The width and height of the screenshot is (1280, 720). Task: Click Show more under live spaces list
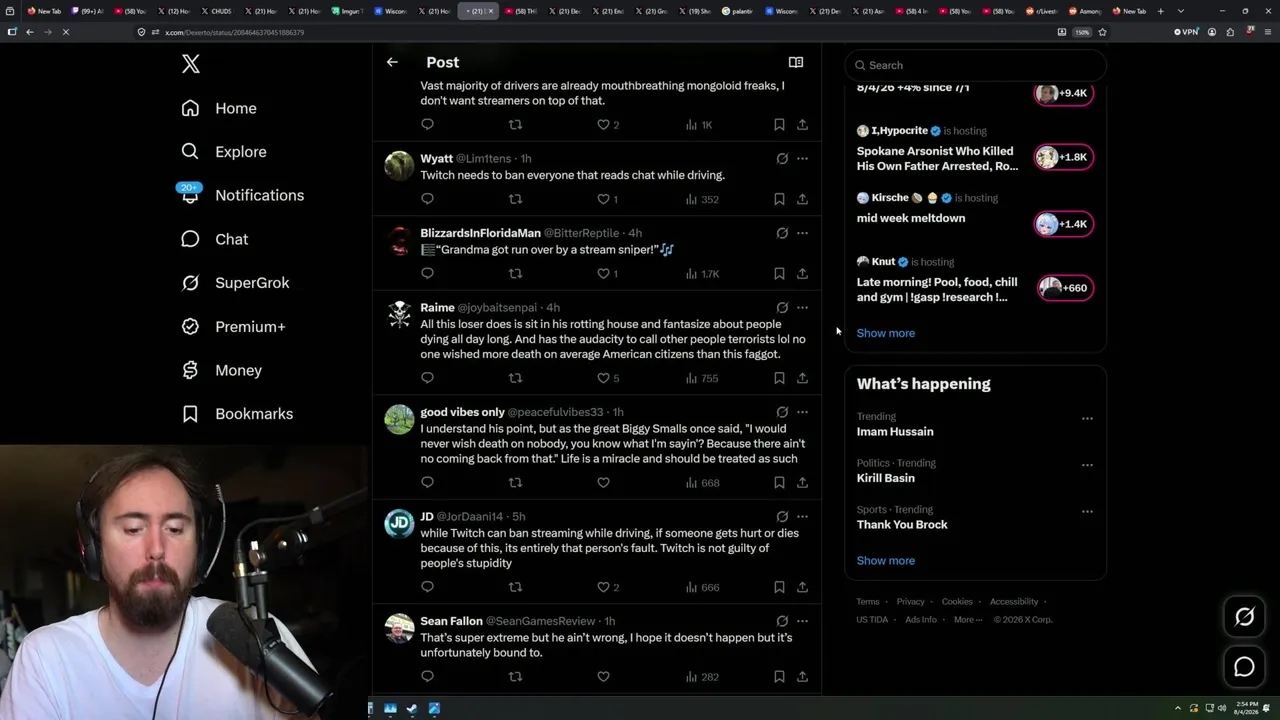886,333
